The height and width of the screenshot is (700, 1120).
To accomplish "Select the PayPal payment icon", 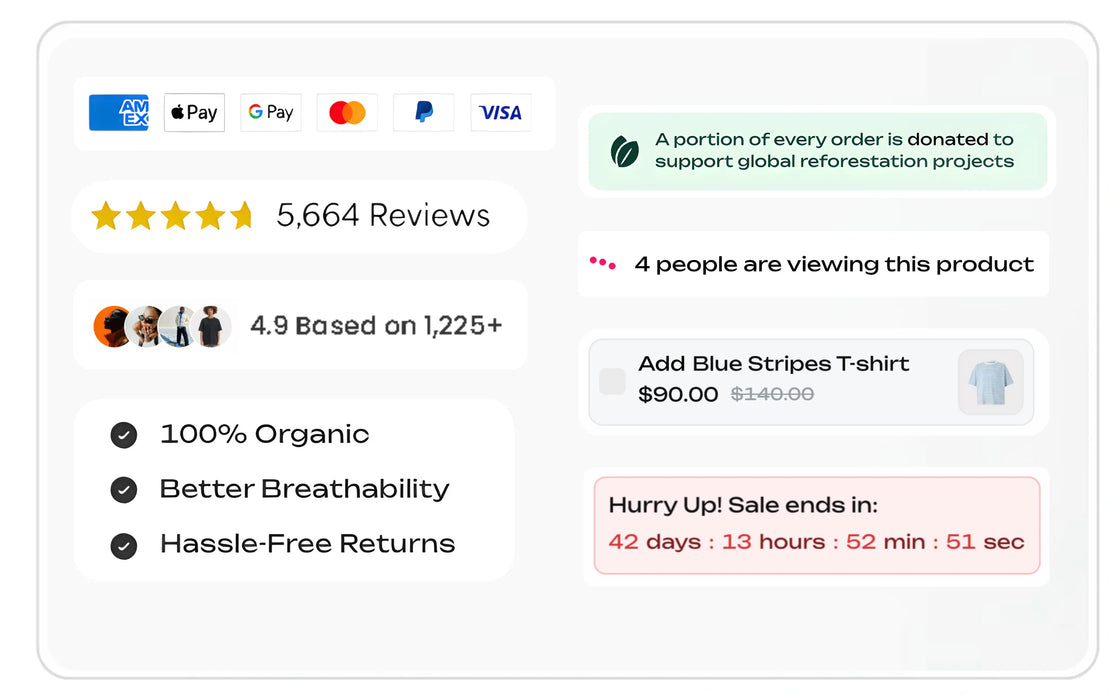I will point(423,112).
